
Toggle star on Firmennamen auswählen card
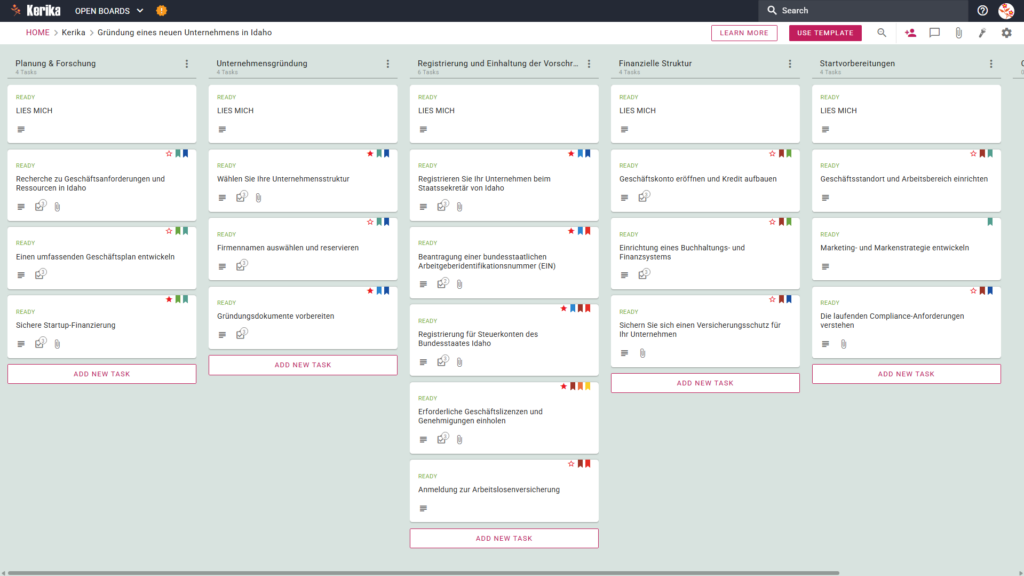(x=370, y=222)
